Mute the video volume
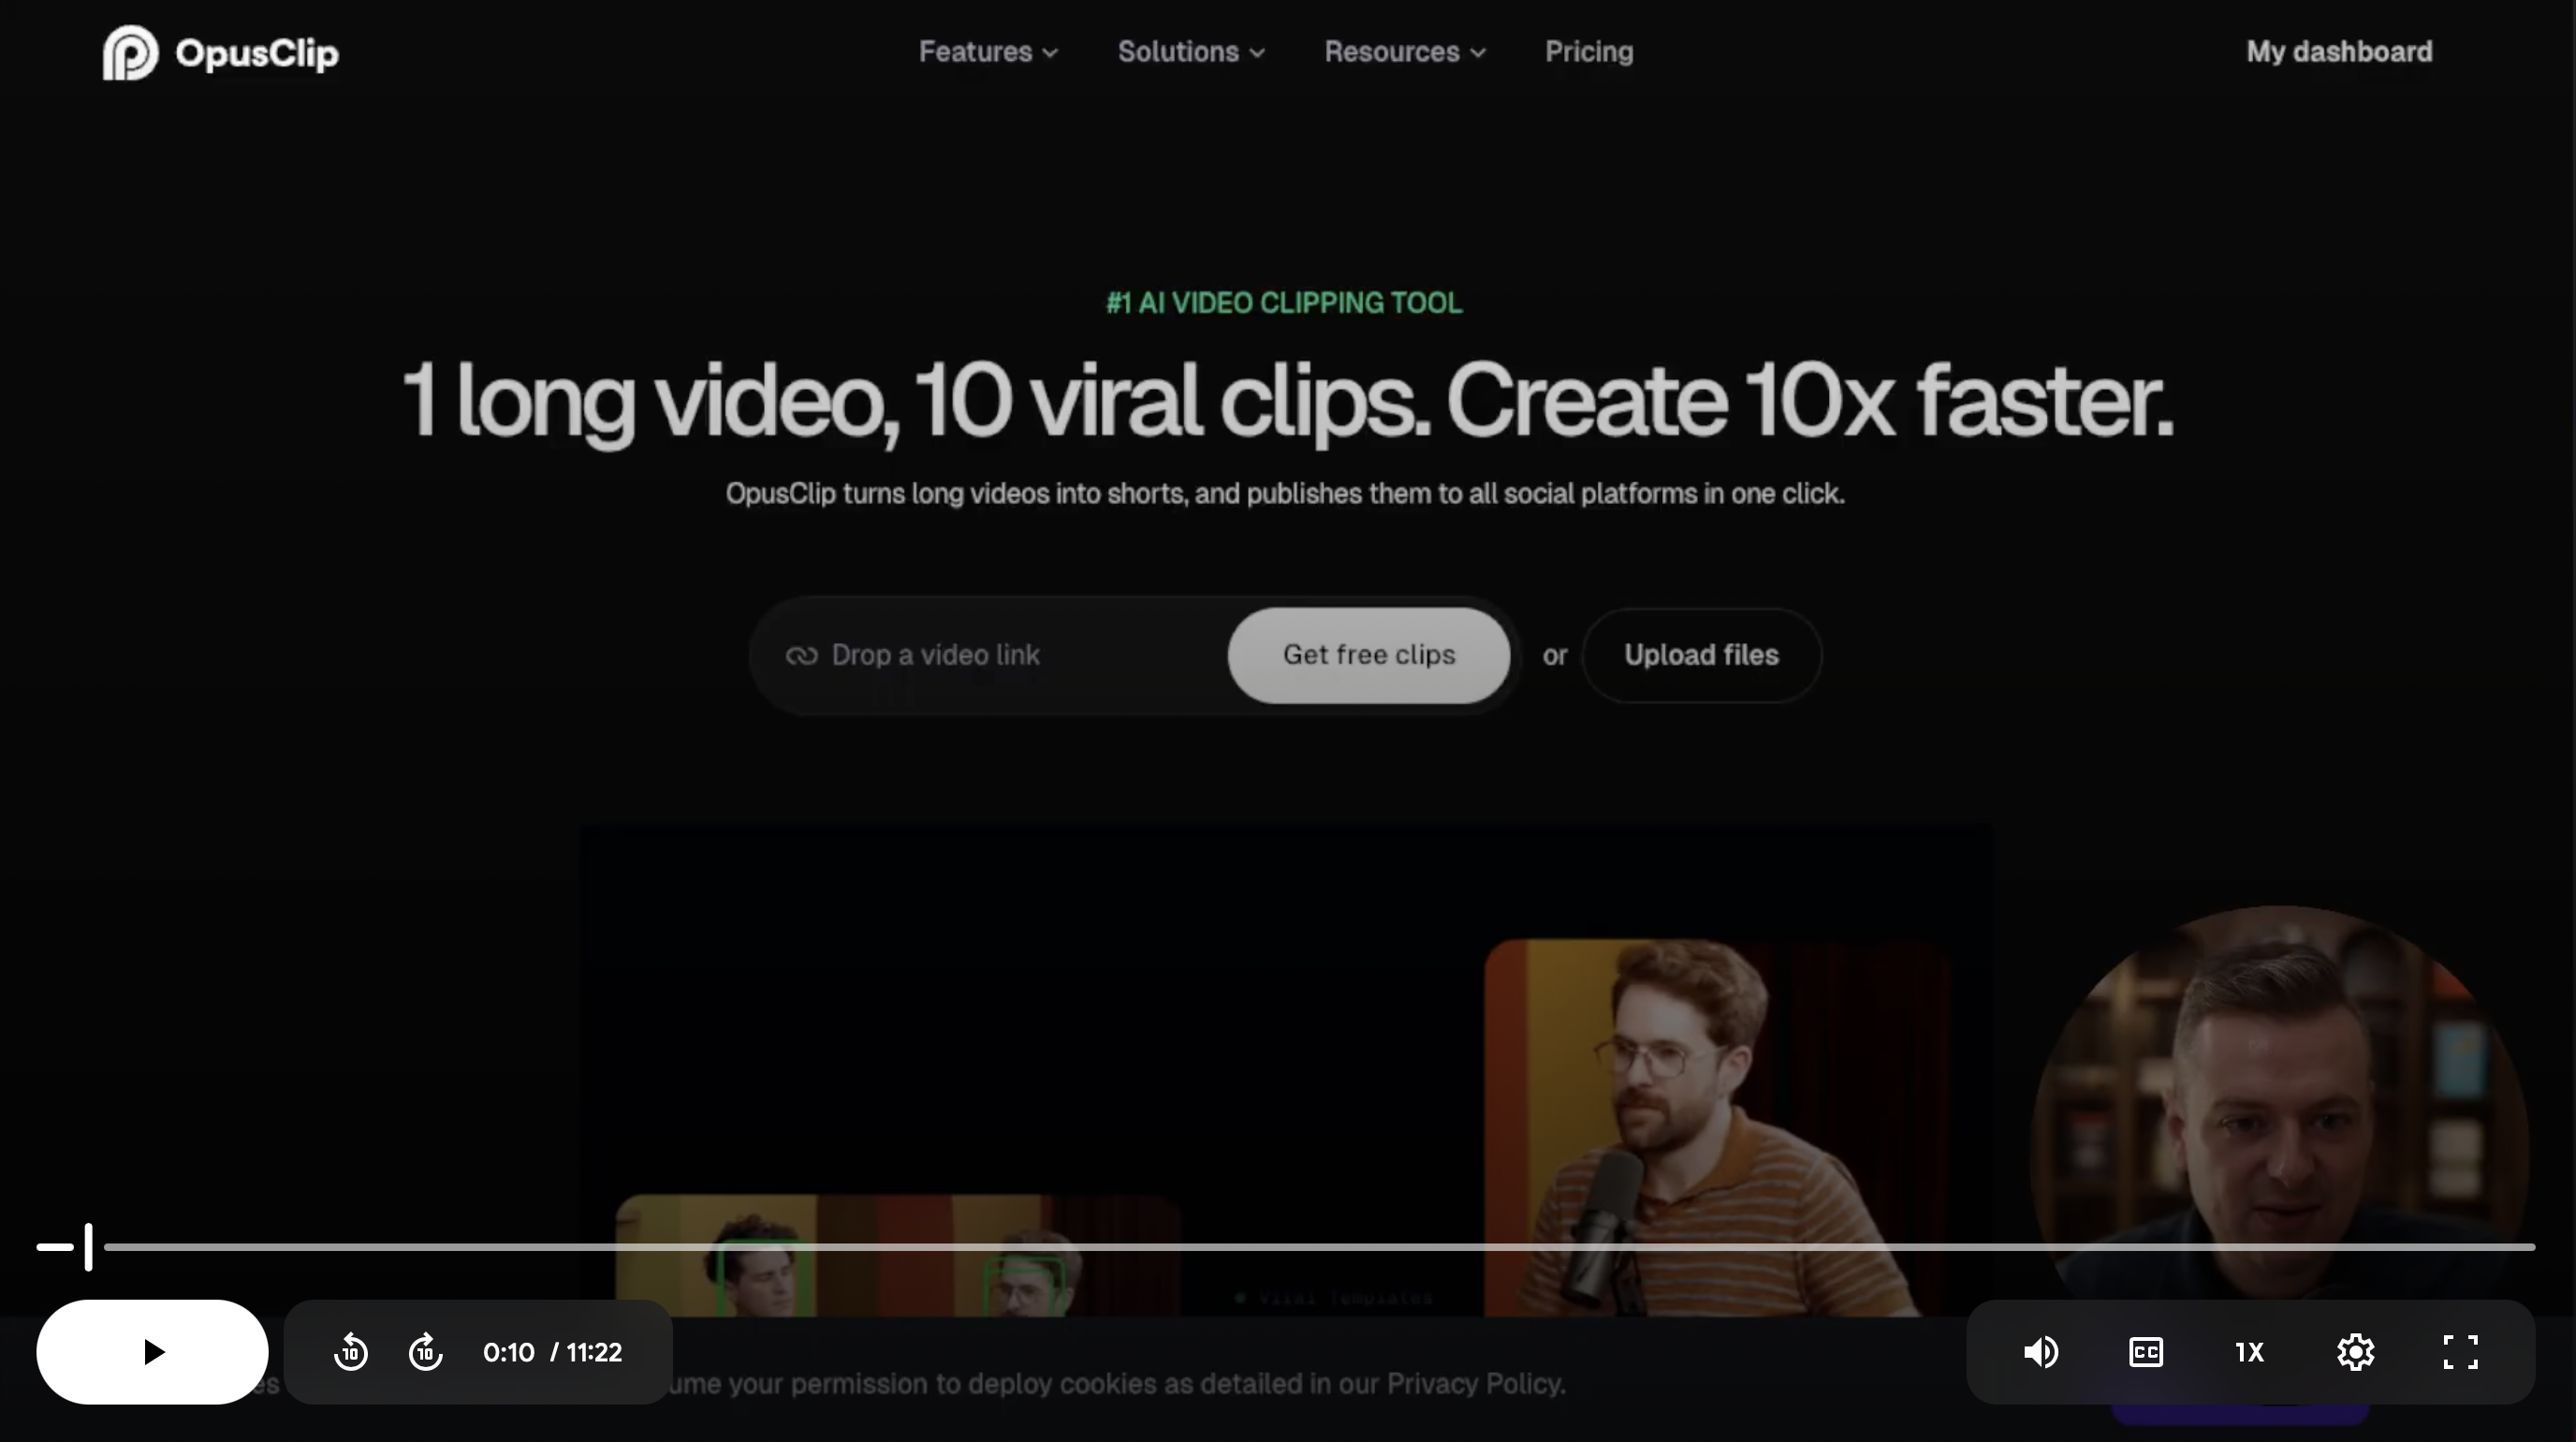Viewport: 2576px width, 1442px height. 2041,1352
